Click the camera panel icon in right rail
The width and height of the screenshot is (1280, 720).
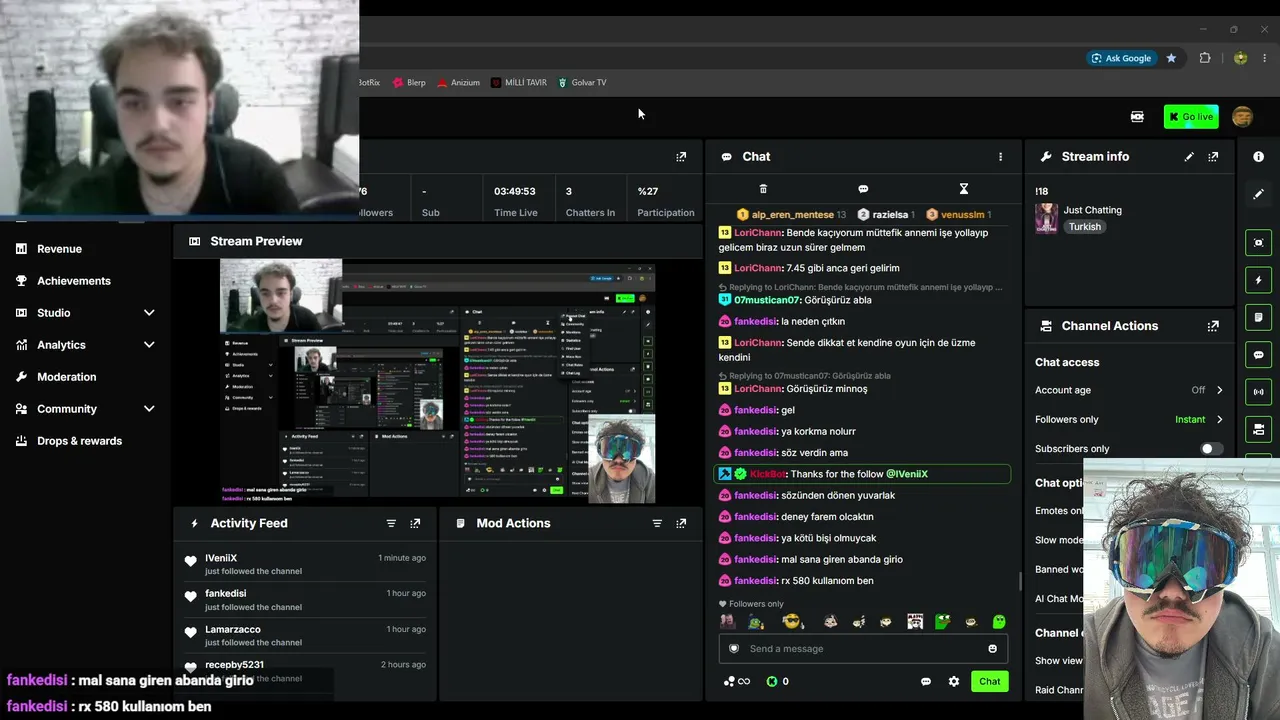pyautogui.click(x=1258, y=429)
